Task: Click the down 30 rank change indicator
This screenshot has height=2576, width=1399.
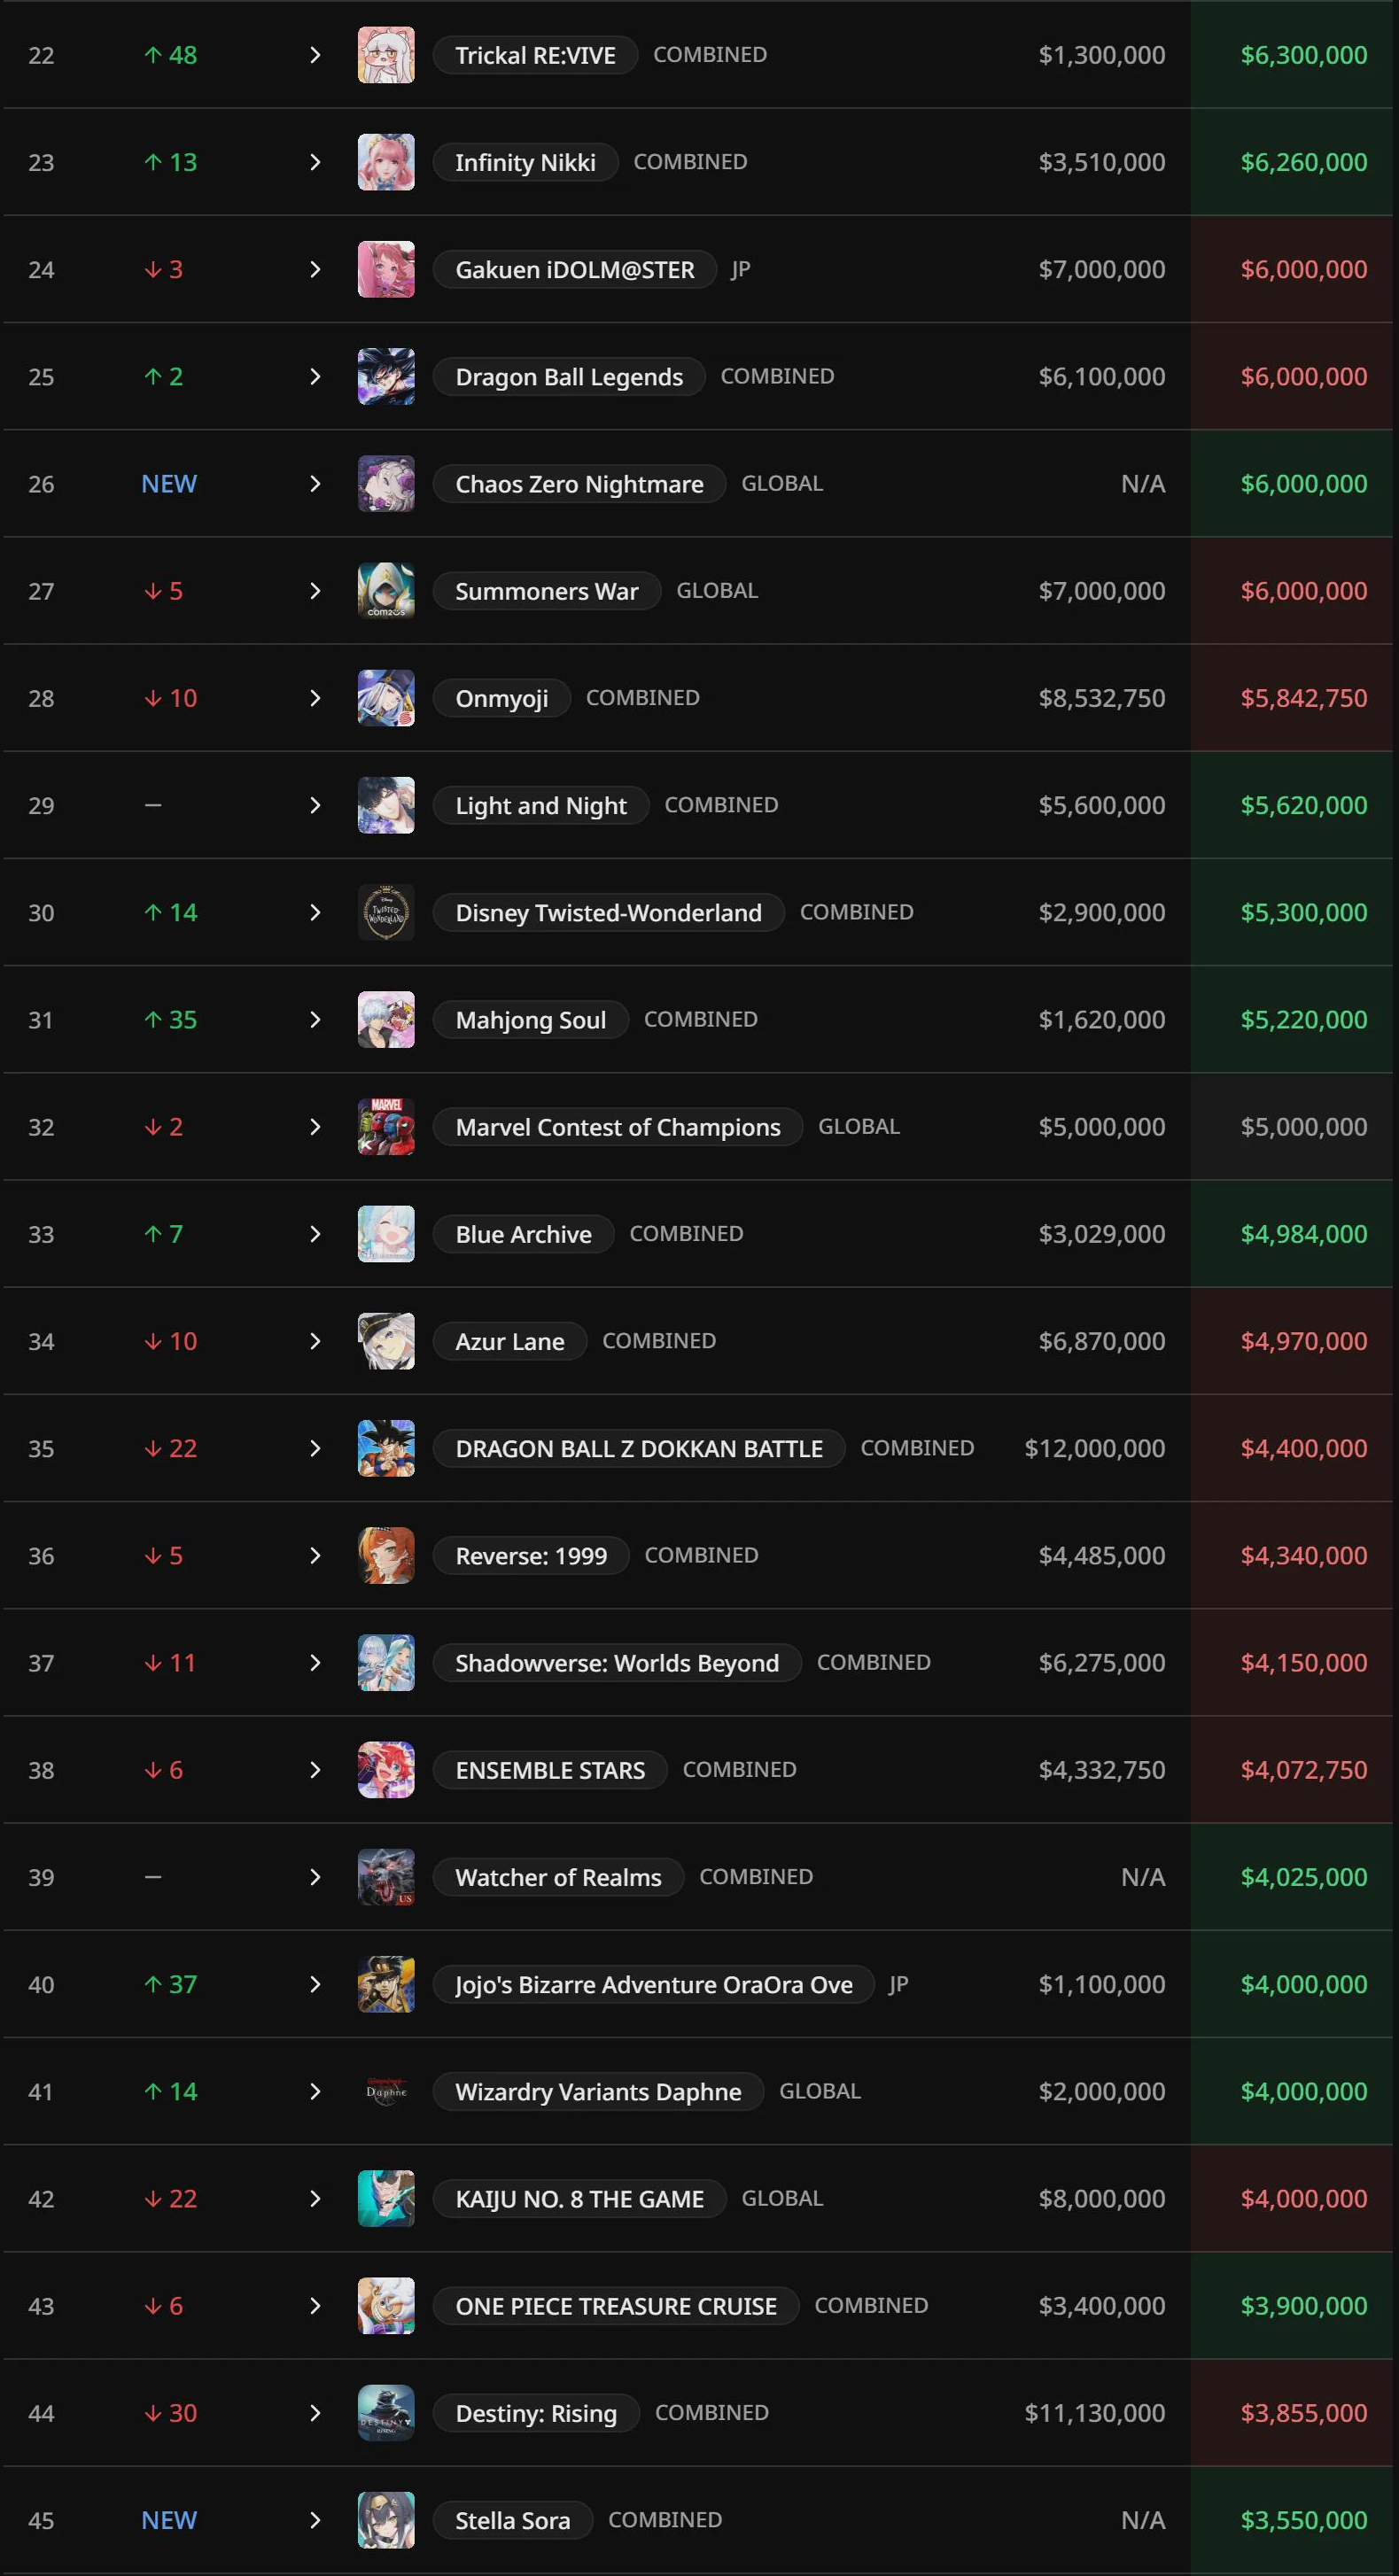Action: click(x=170, y=2413)
